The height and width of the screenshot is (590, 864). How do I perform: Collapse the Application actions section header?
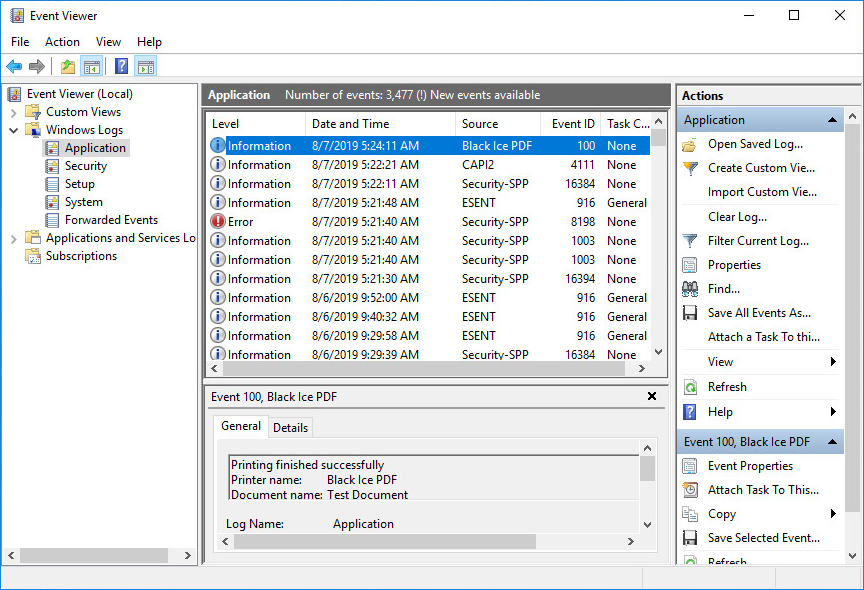[x=833, y=120]
